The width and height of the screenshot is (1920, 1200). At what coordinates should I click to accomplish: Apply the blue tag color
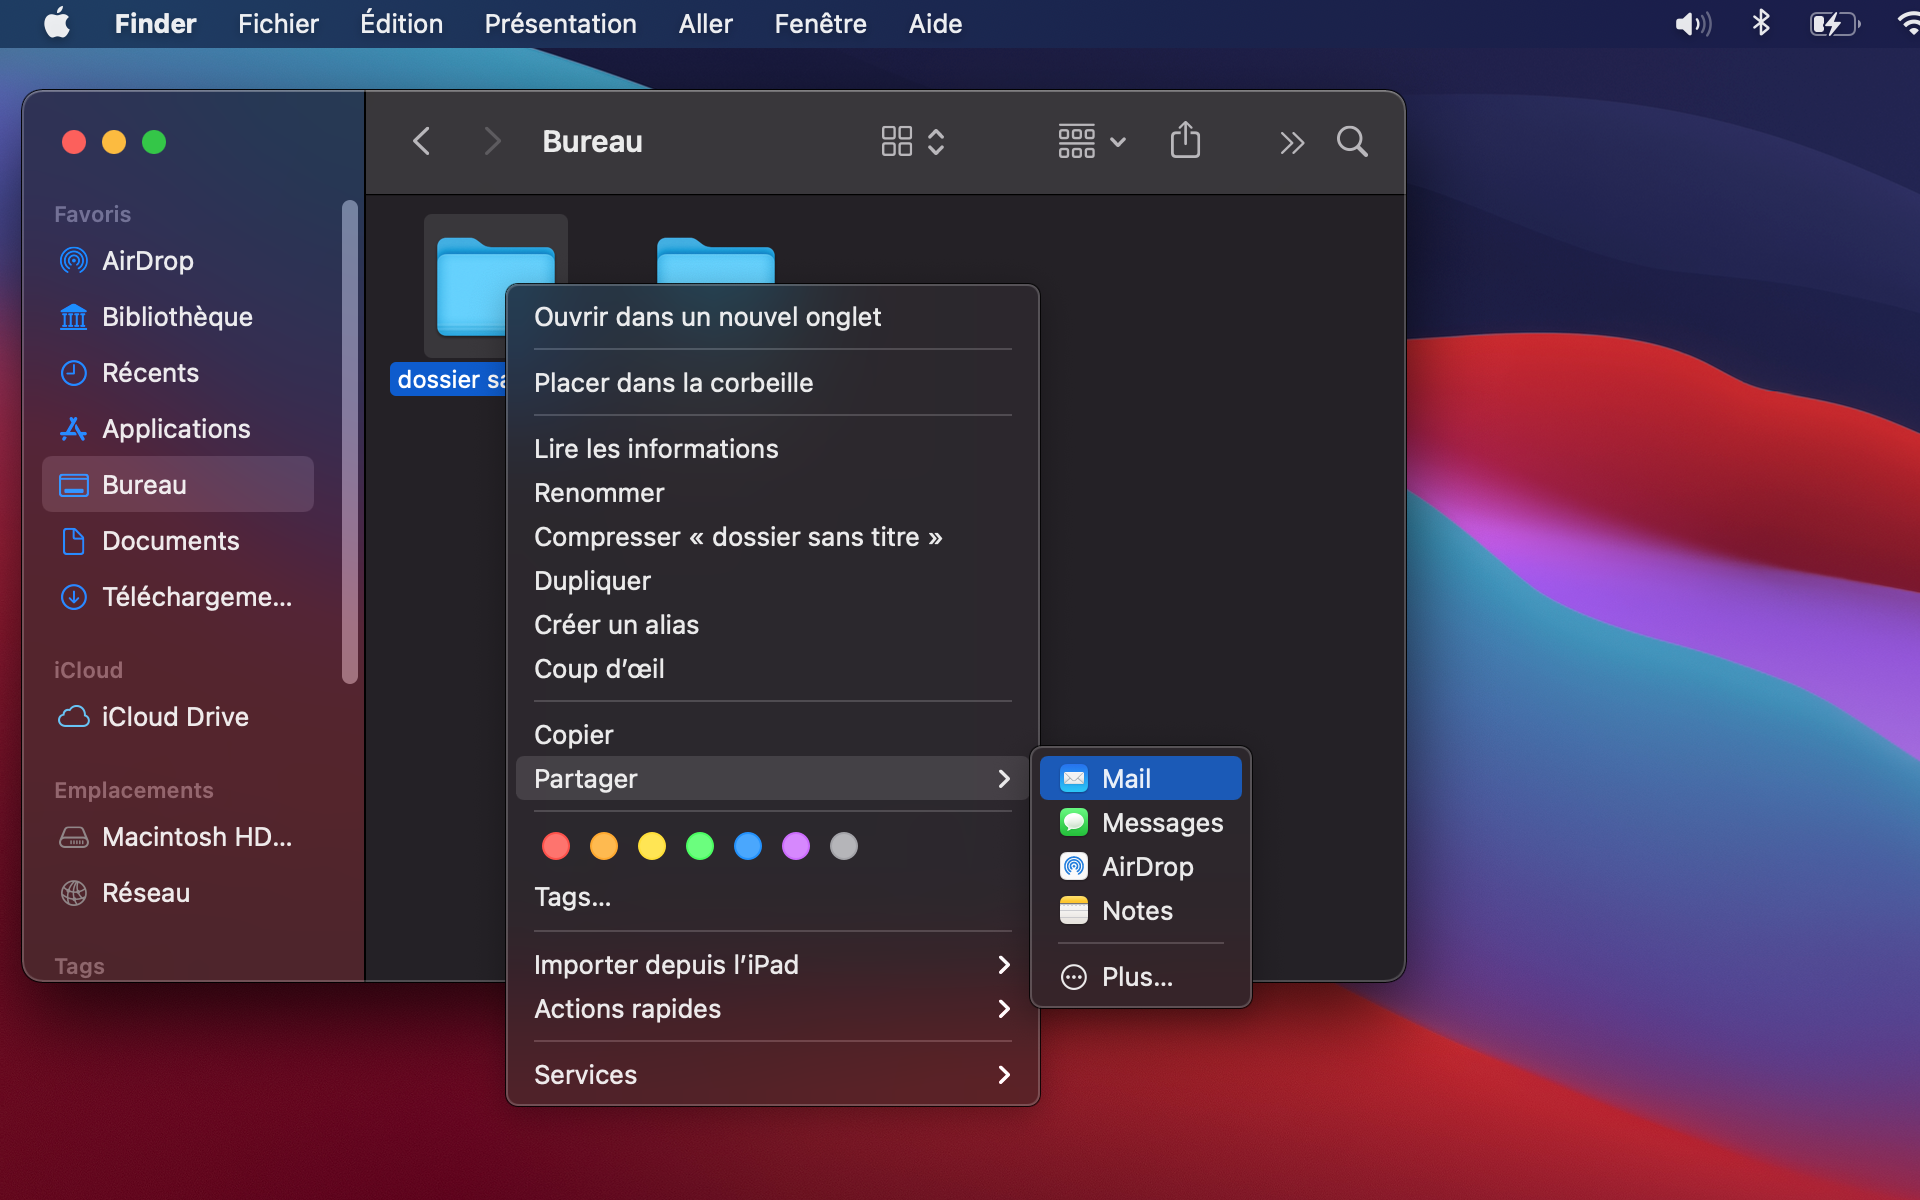pos(748,847)
